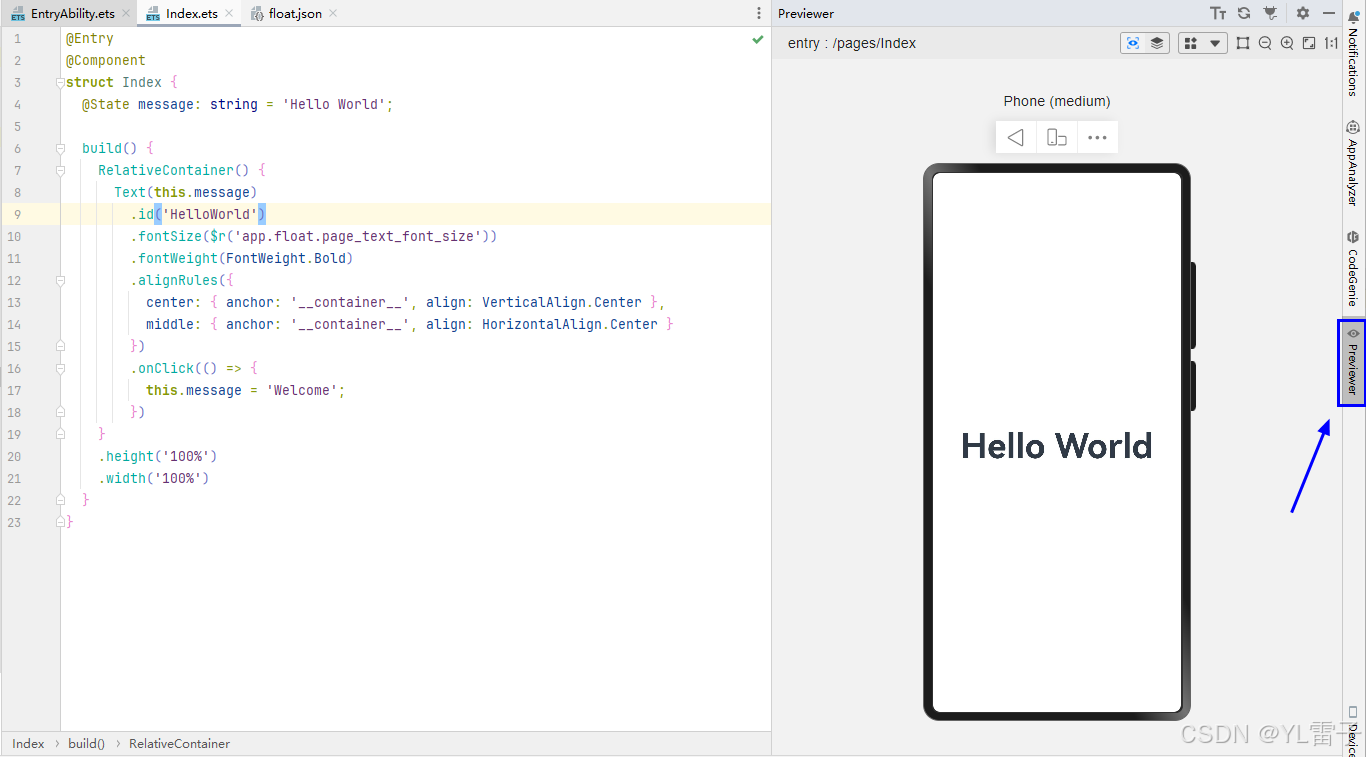Open the three-dot more options above the phone
Image resolution: width=1366 pixels, height=757 pixels.
(1097, 137)
